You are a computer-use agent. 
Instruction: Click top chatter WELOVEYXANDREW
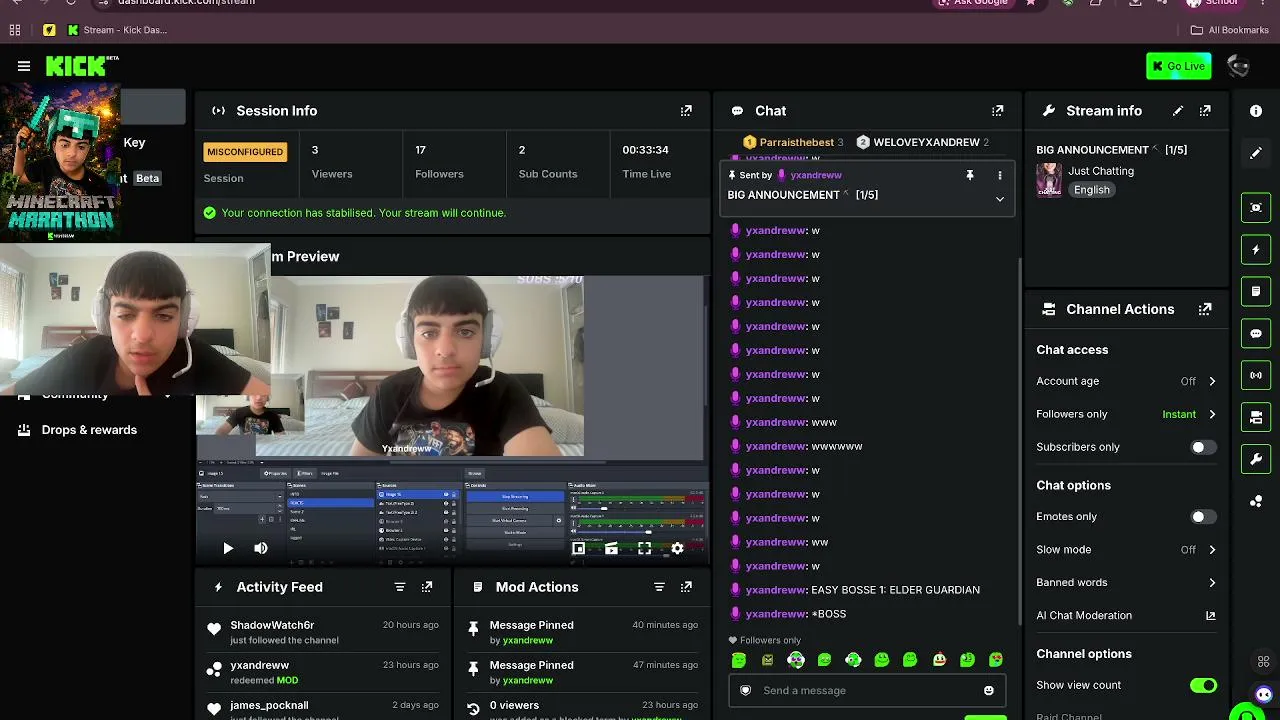pyautogui.click(x=926, y=142)
